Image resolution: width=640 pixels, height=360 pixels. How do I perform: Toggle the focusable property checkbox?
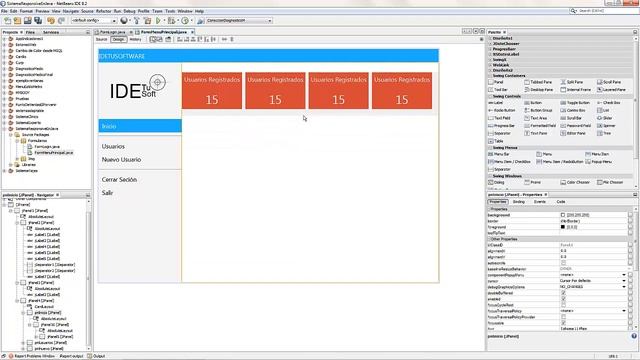563,323
